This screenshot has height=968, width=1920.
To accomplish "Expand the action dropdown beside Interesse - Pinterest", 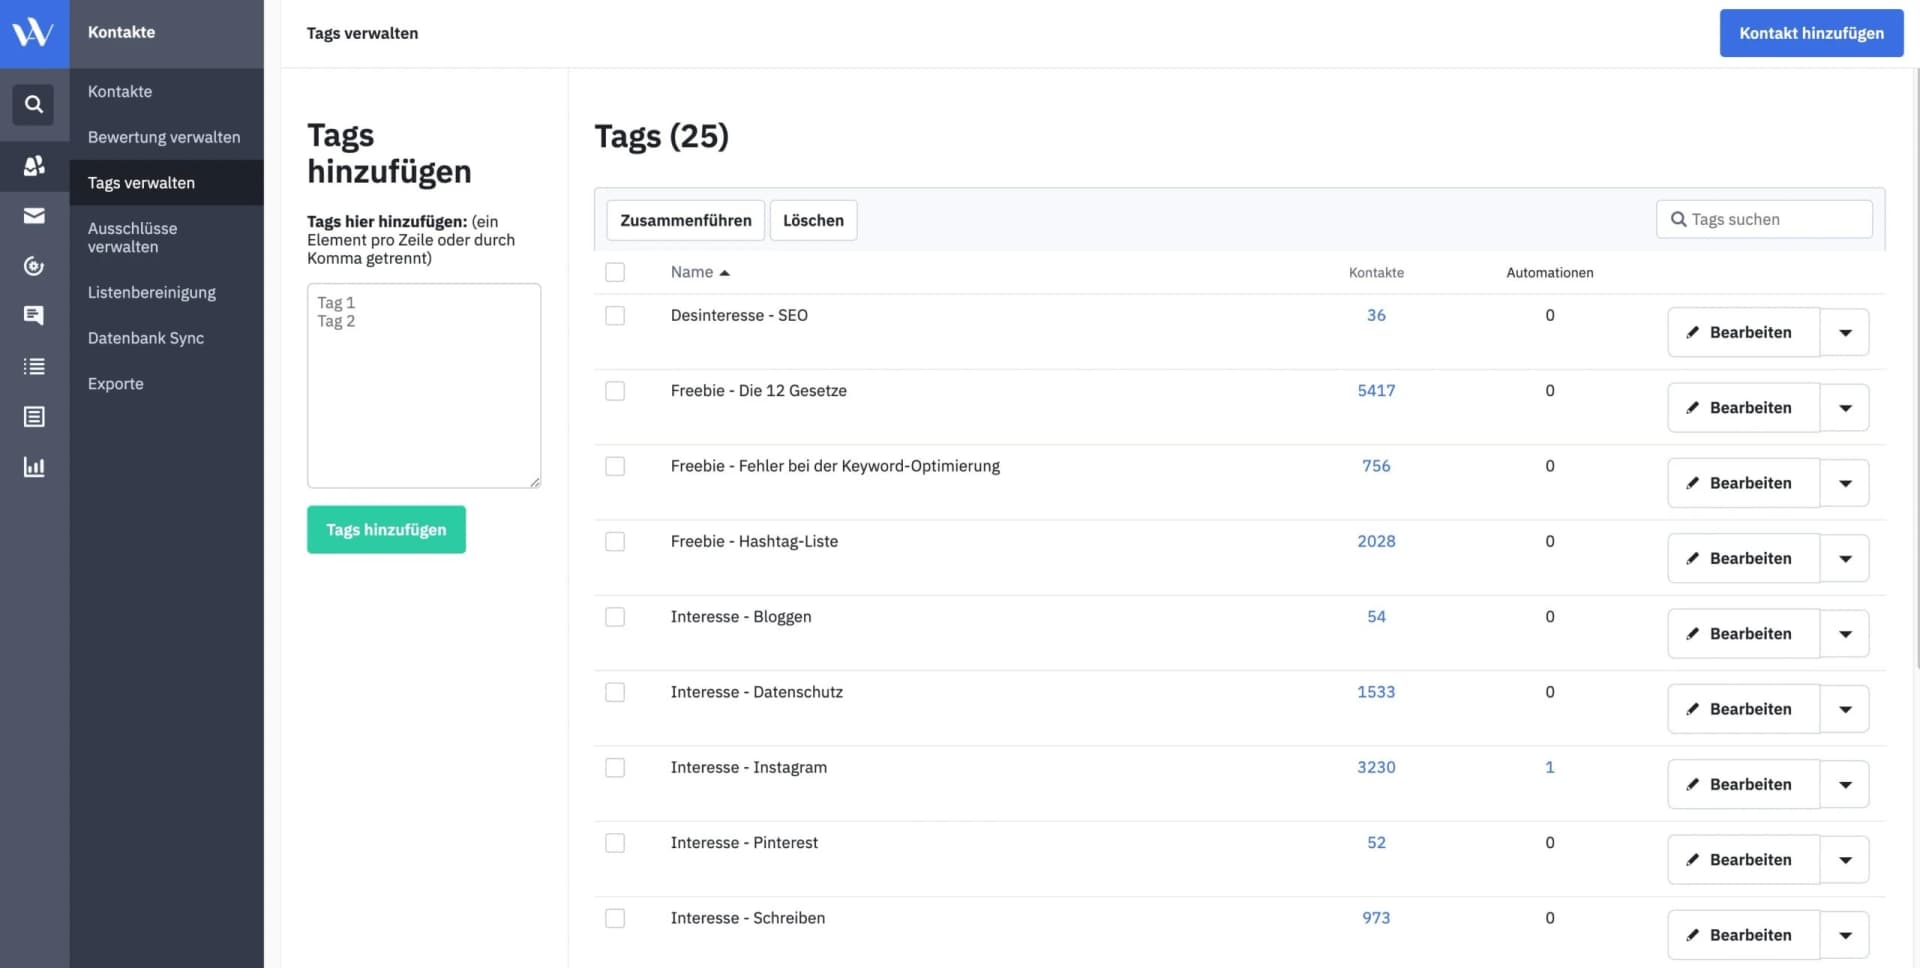I will (x=1845, y=859).
